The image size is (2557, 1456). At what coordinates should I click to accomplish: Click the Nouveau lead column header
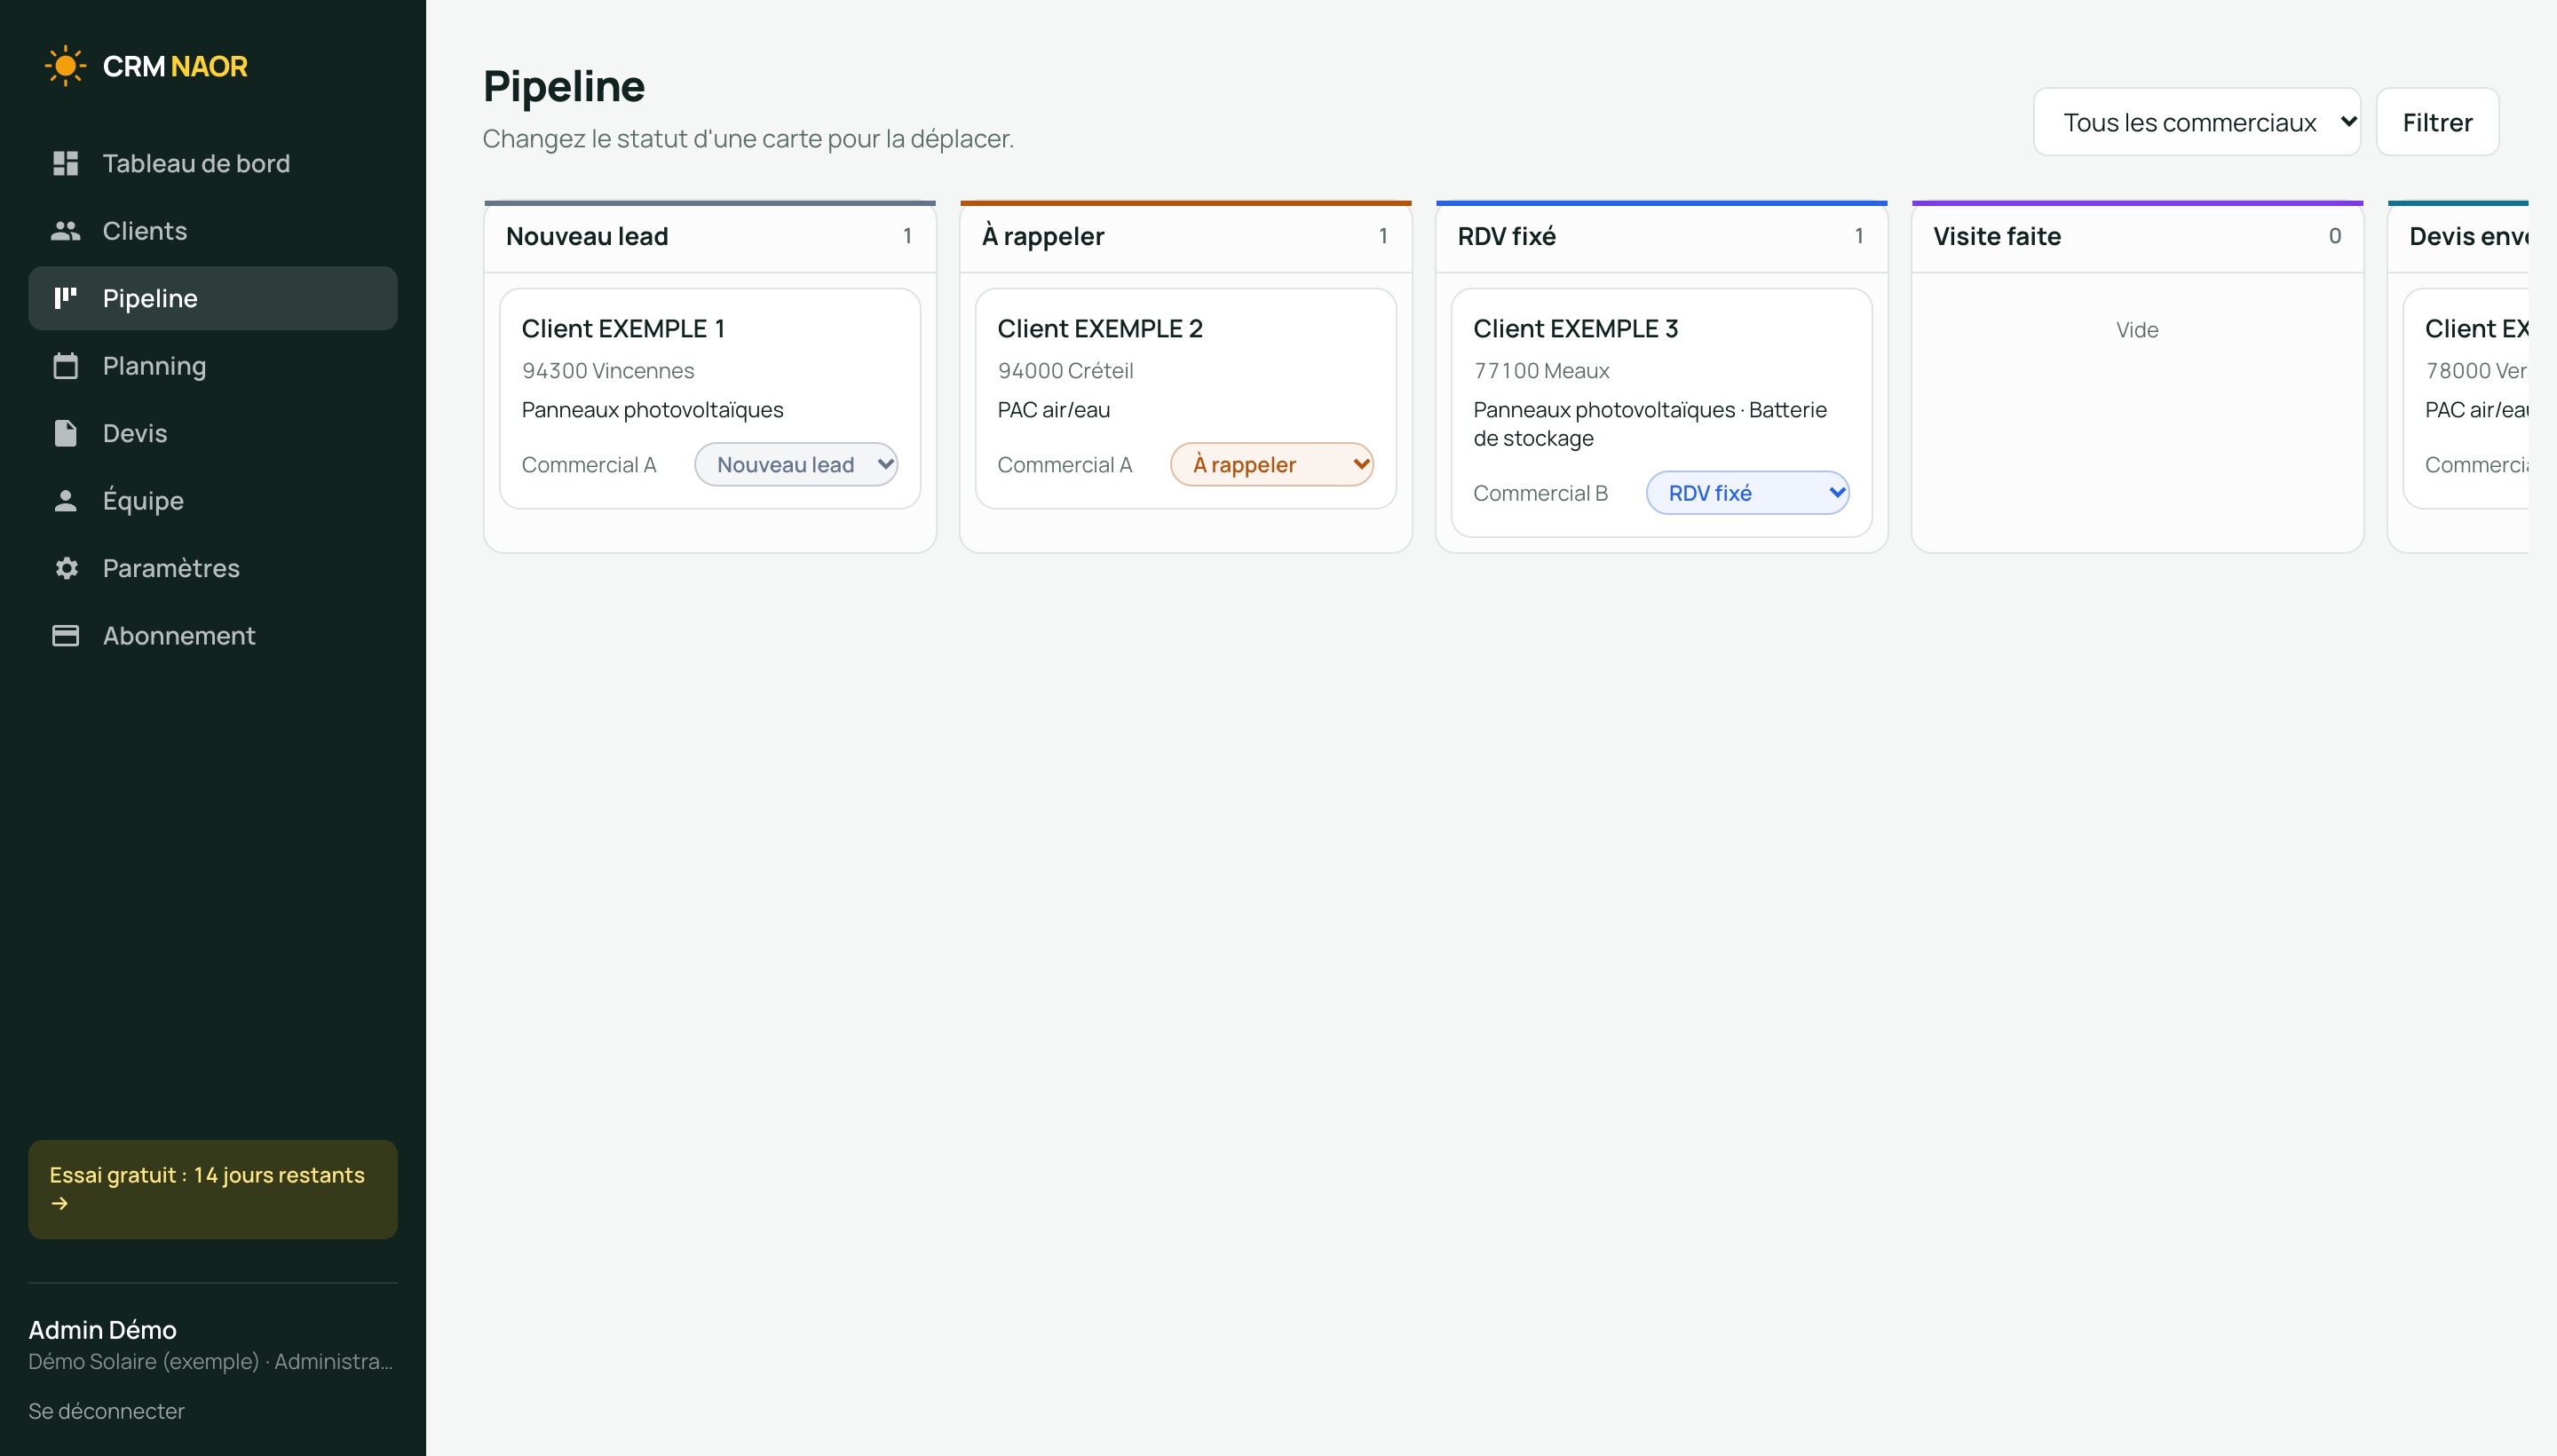[710, 237]
